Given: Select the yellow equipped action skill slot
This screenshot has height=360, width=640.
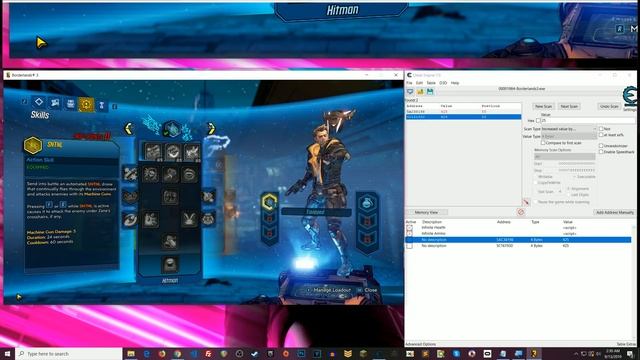Looking at the screenshot, I should [x=269, y=202].
